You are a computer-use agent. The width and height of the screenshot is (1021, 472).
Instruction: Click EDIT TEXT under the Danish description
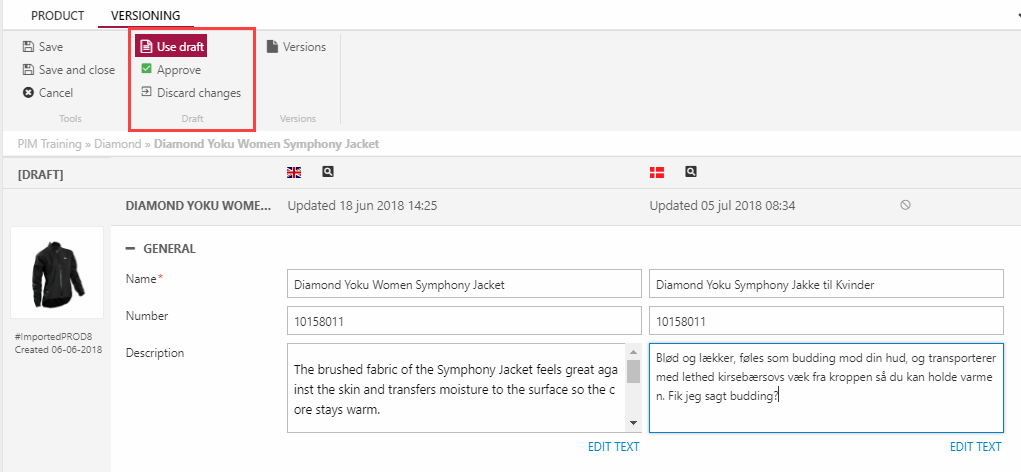[975, 447]
